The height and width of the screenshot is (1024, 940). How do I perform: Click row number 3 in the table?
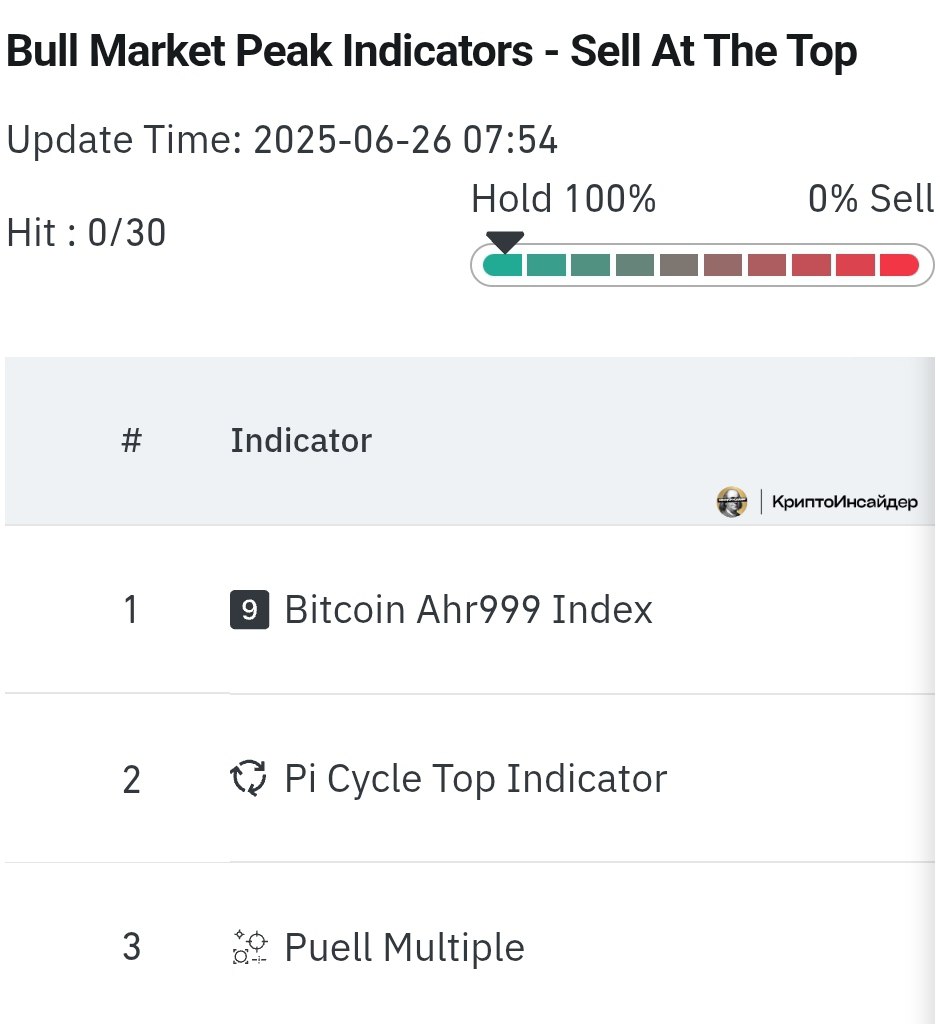click(x=131, y=947)
